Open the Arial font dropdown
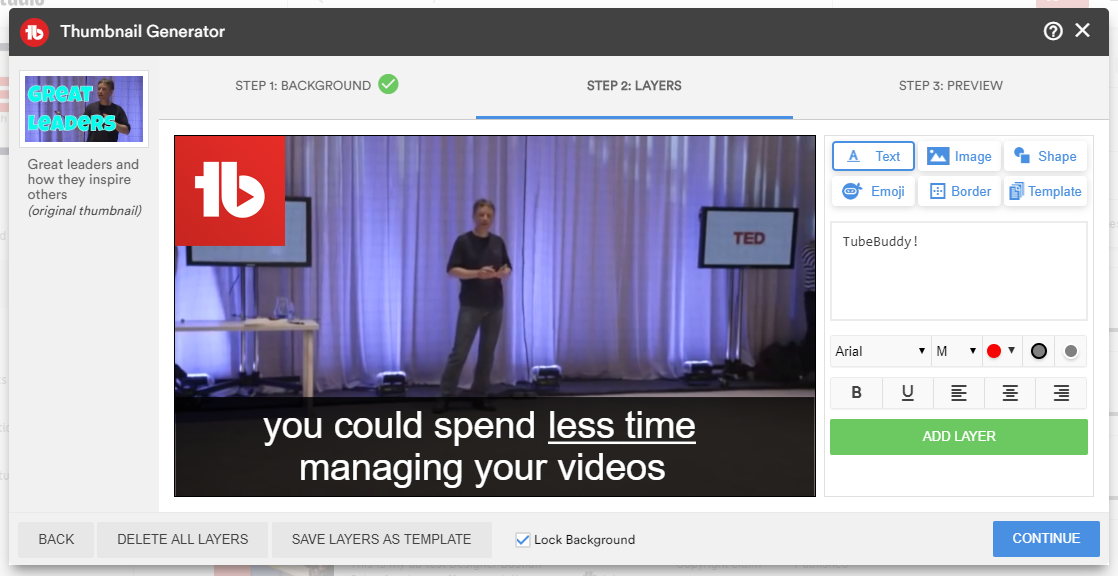The height and width of the screenshot is (576, 1118). coord(881,351)
